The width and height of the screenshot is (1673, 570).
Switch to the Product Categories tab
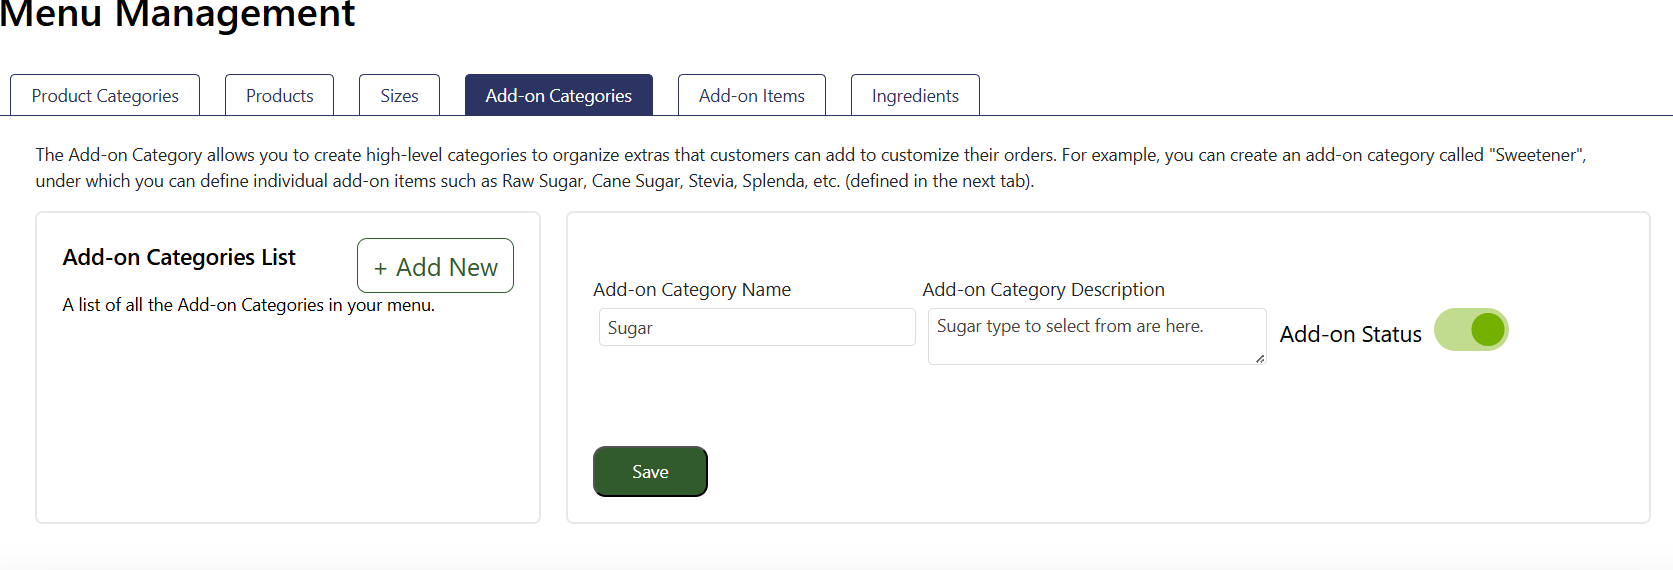tap(105, 96)
